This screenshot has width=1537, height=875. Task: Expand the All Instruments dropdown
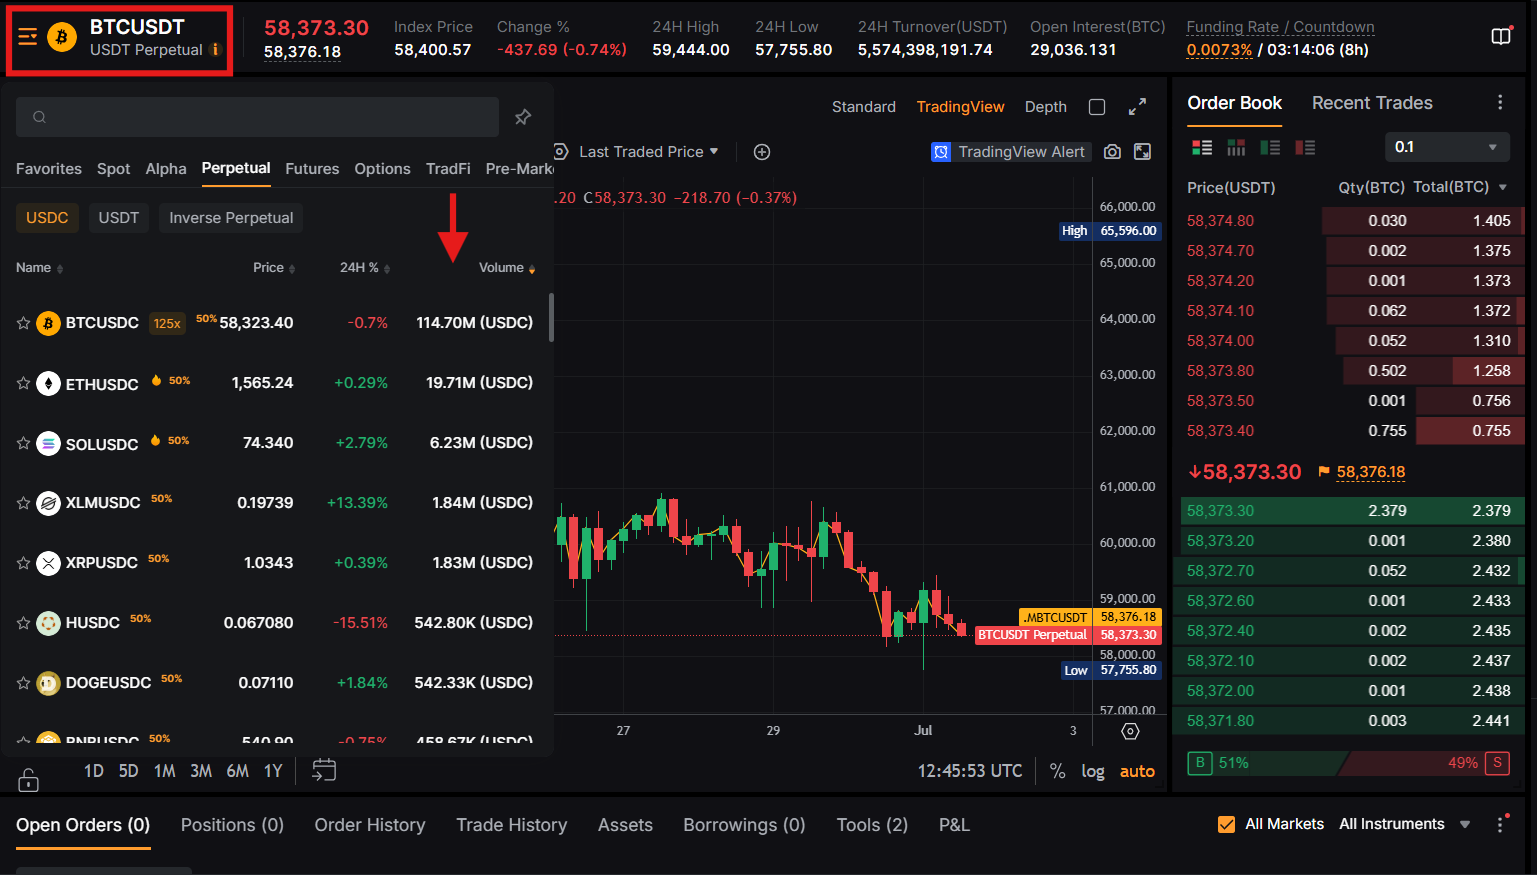point(1405,824)
